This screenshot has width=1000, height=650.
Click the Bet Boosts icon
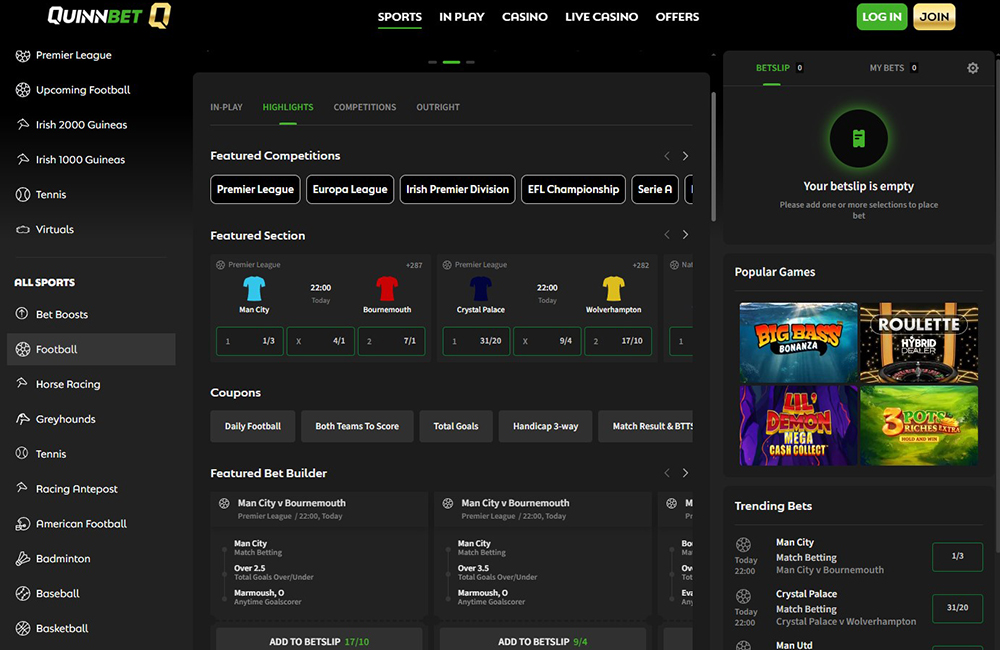pos(22,314)
